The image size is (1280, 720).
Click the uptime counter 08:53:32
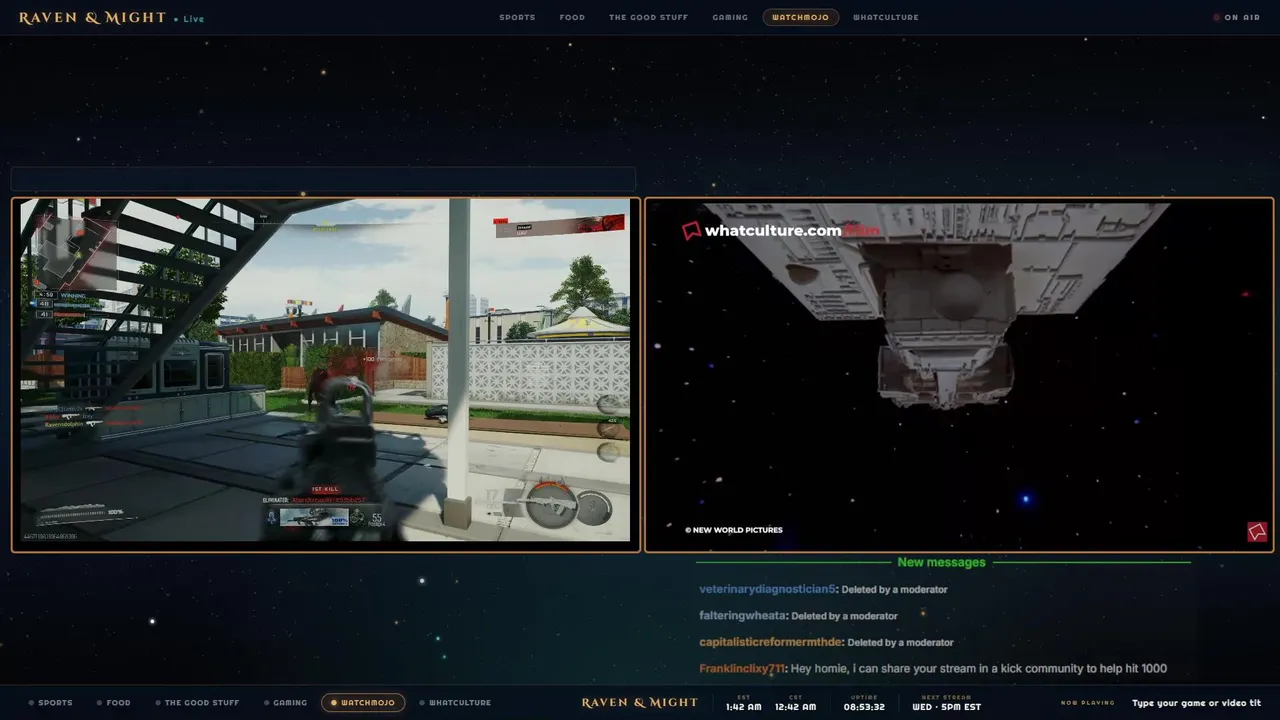tap(864, 703)
